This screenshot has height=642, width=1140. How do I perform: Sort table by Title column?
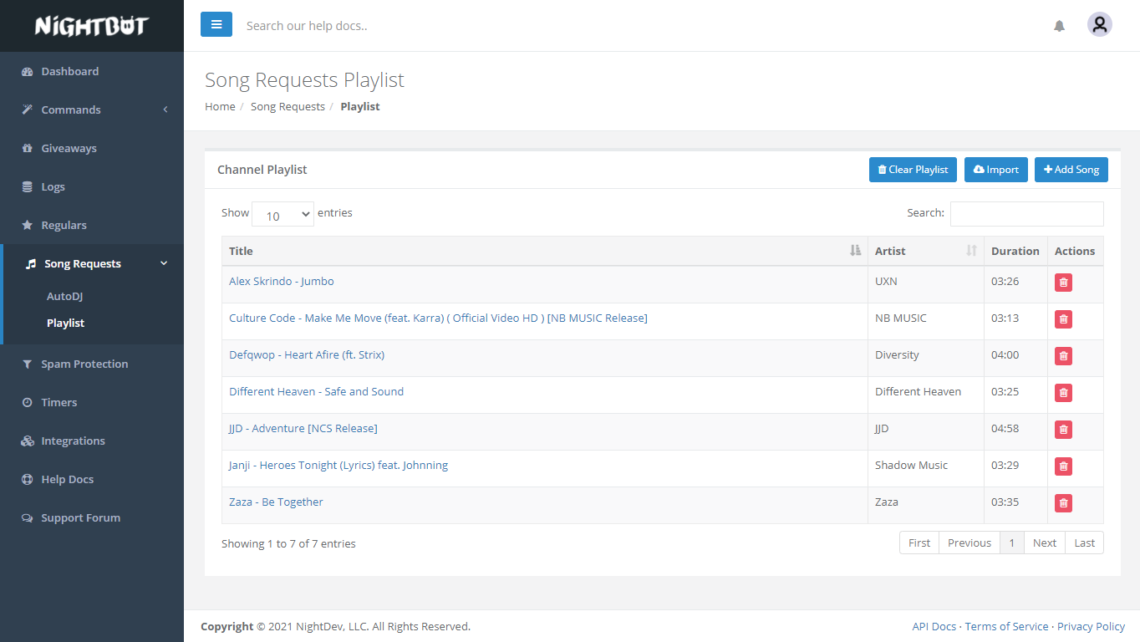click(x=540, y=251)
